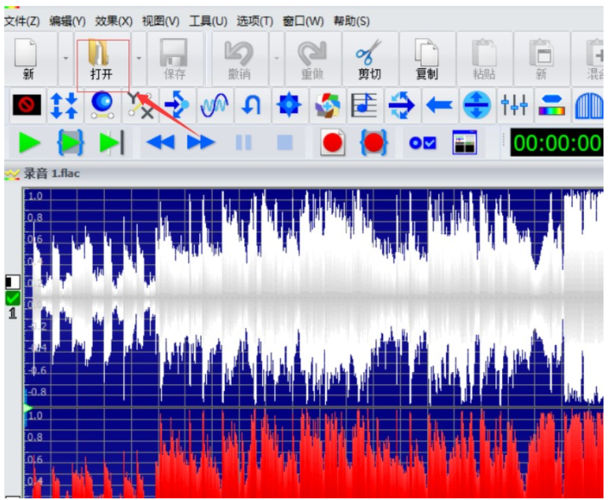Image resolution: width=612 pixels, height=500 pixels.
Task: Open the 效果(X) menu
Action: coord(113,21)
